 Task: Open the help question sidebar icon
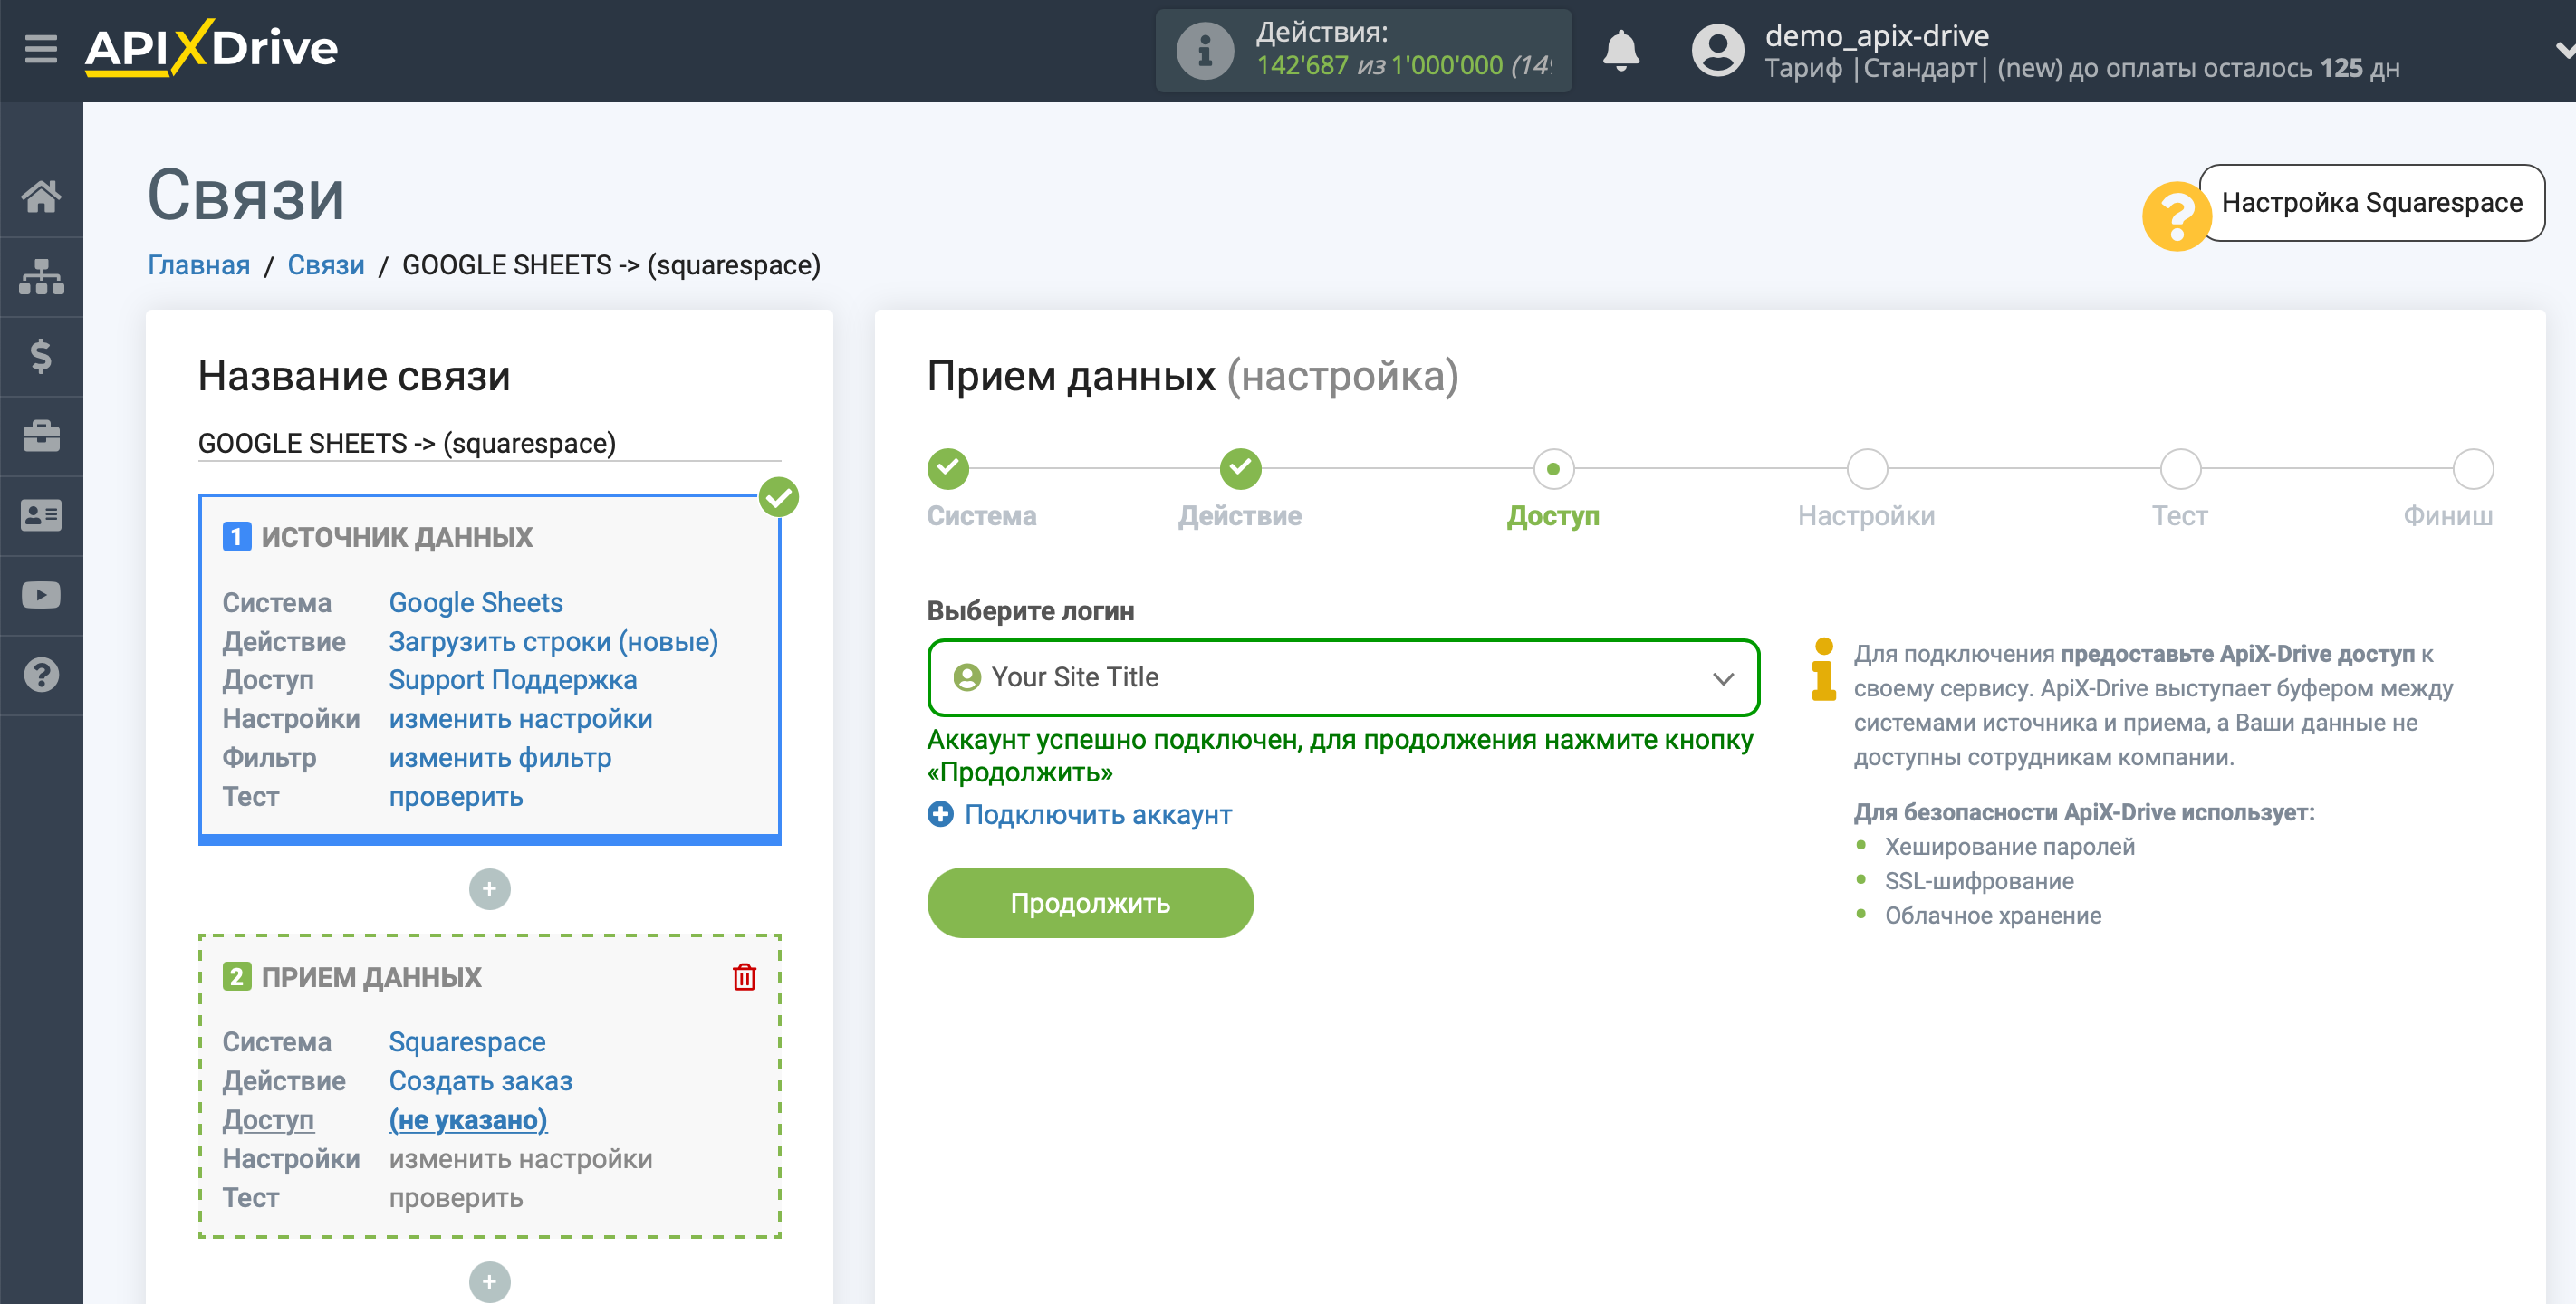(41, 675)
